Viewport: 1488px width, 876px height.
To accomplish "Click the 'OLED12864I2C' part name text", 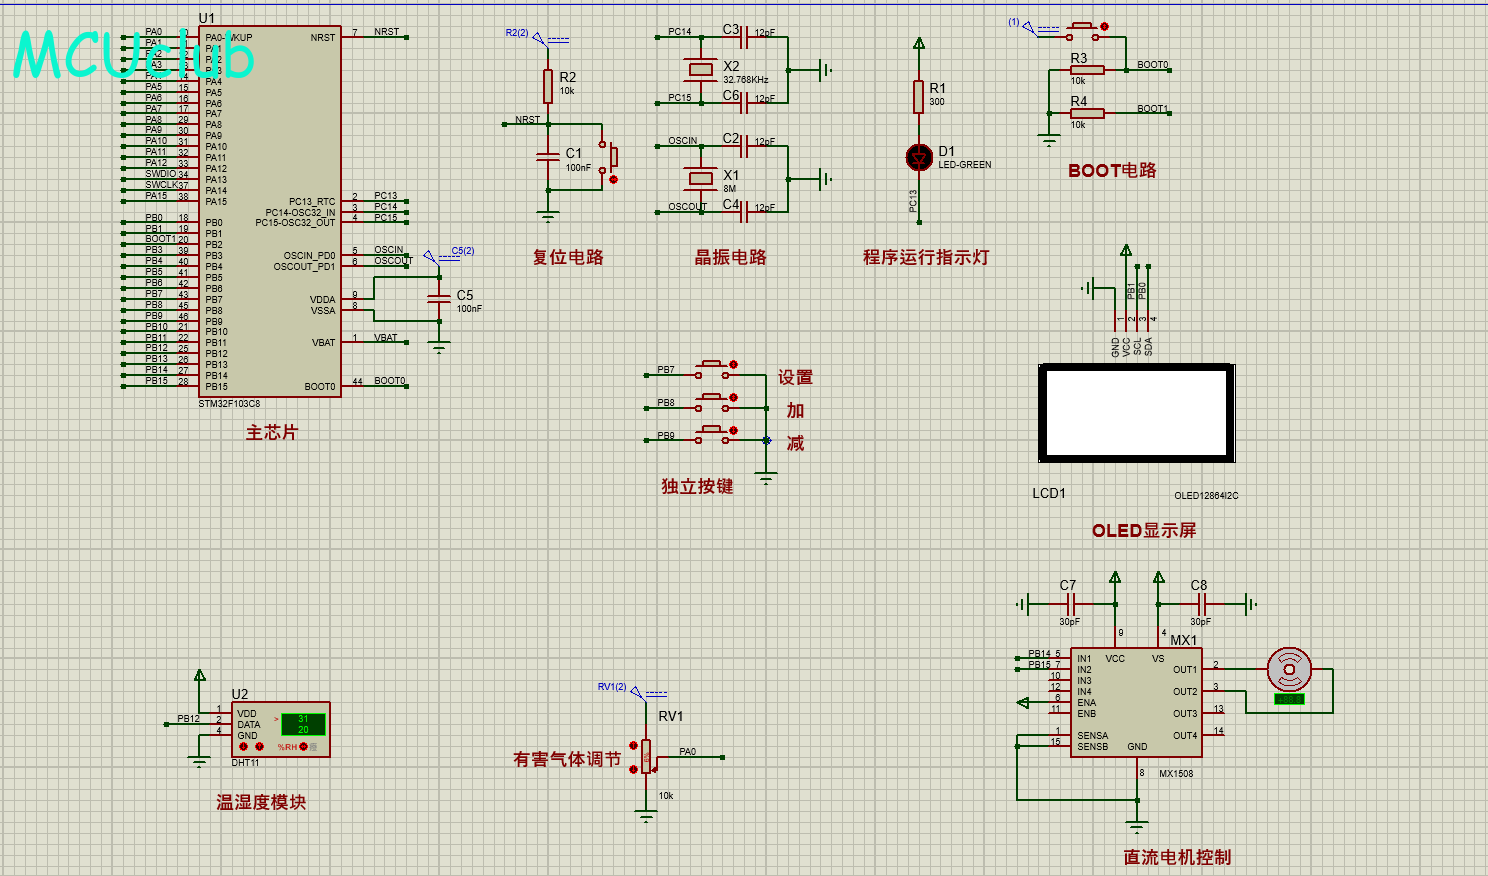I will [1206, 496].
